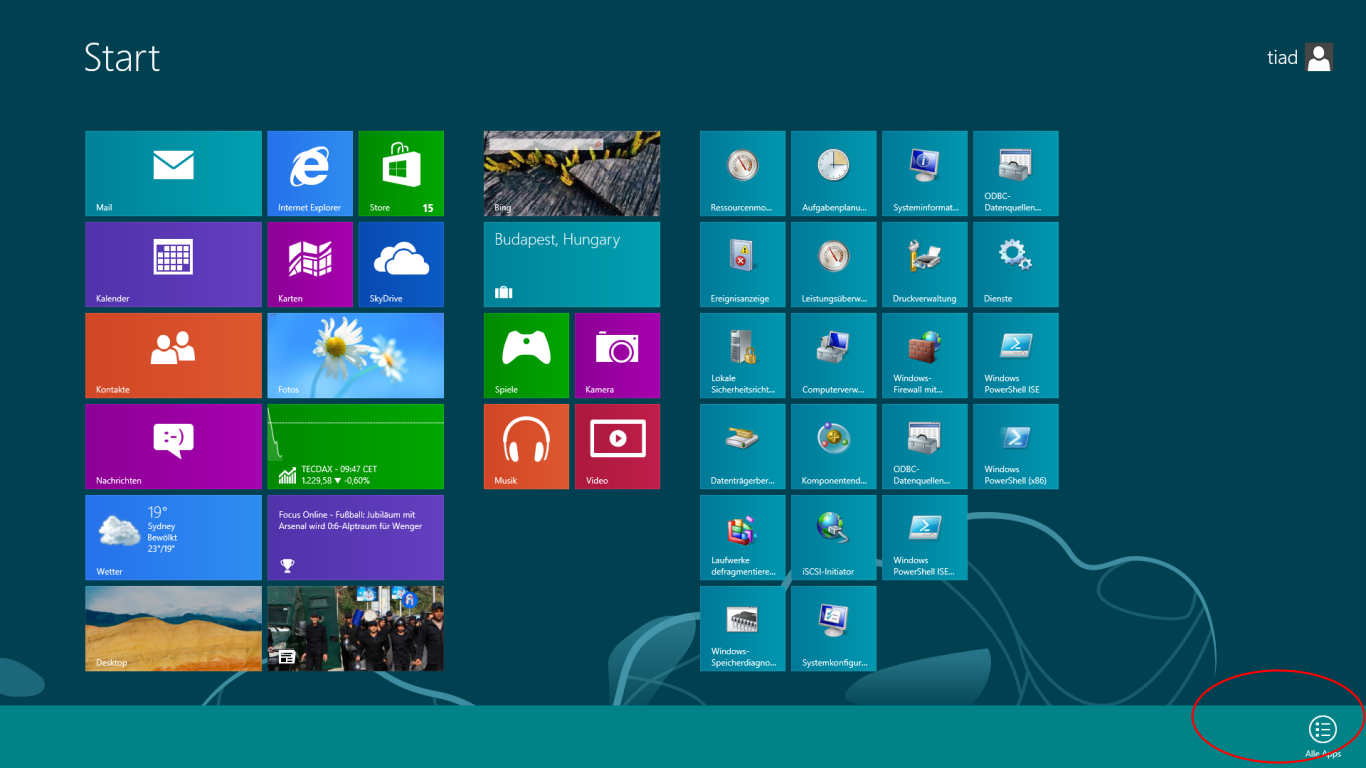The width and height of the screenshot is (1366, 768).
Task: Open the tiad user account menu
Action: pyautogui.click(x=1300, y=58)
